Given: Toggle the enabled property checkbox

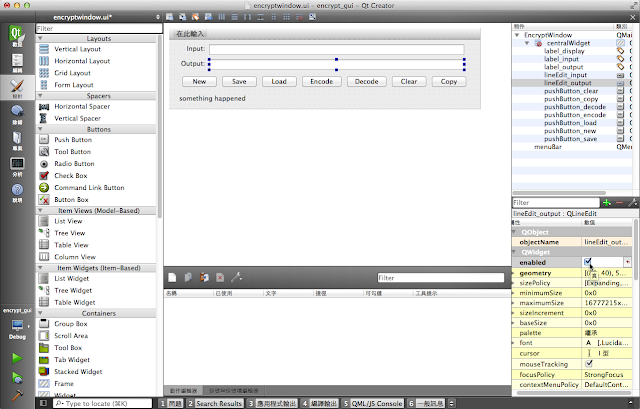Looking at the screenshot, I should click(x=588, y=262).
